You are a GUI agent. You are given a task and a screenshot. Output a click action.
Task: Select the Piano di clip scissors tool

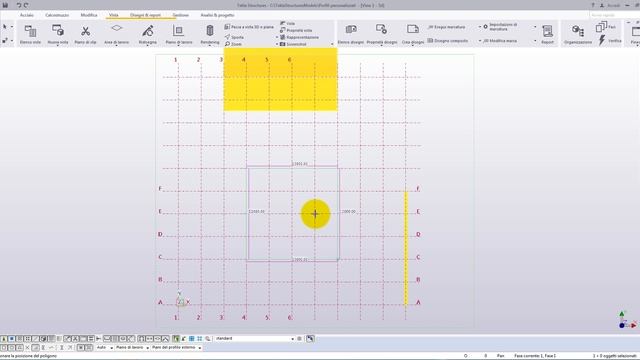(85, 34)
